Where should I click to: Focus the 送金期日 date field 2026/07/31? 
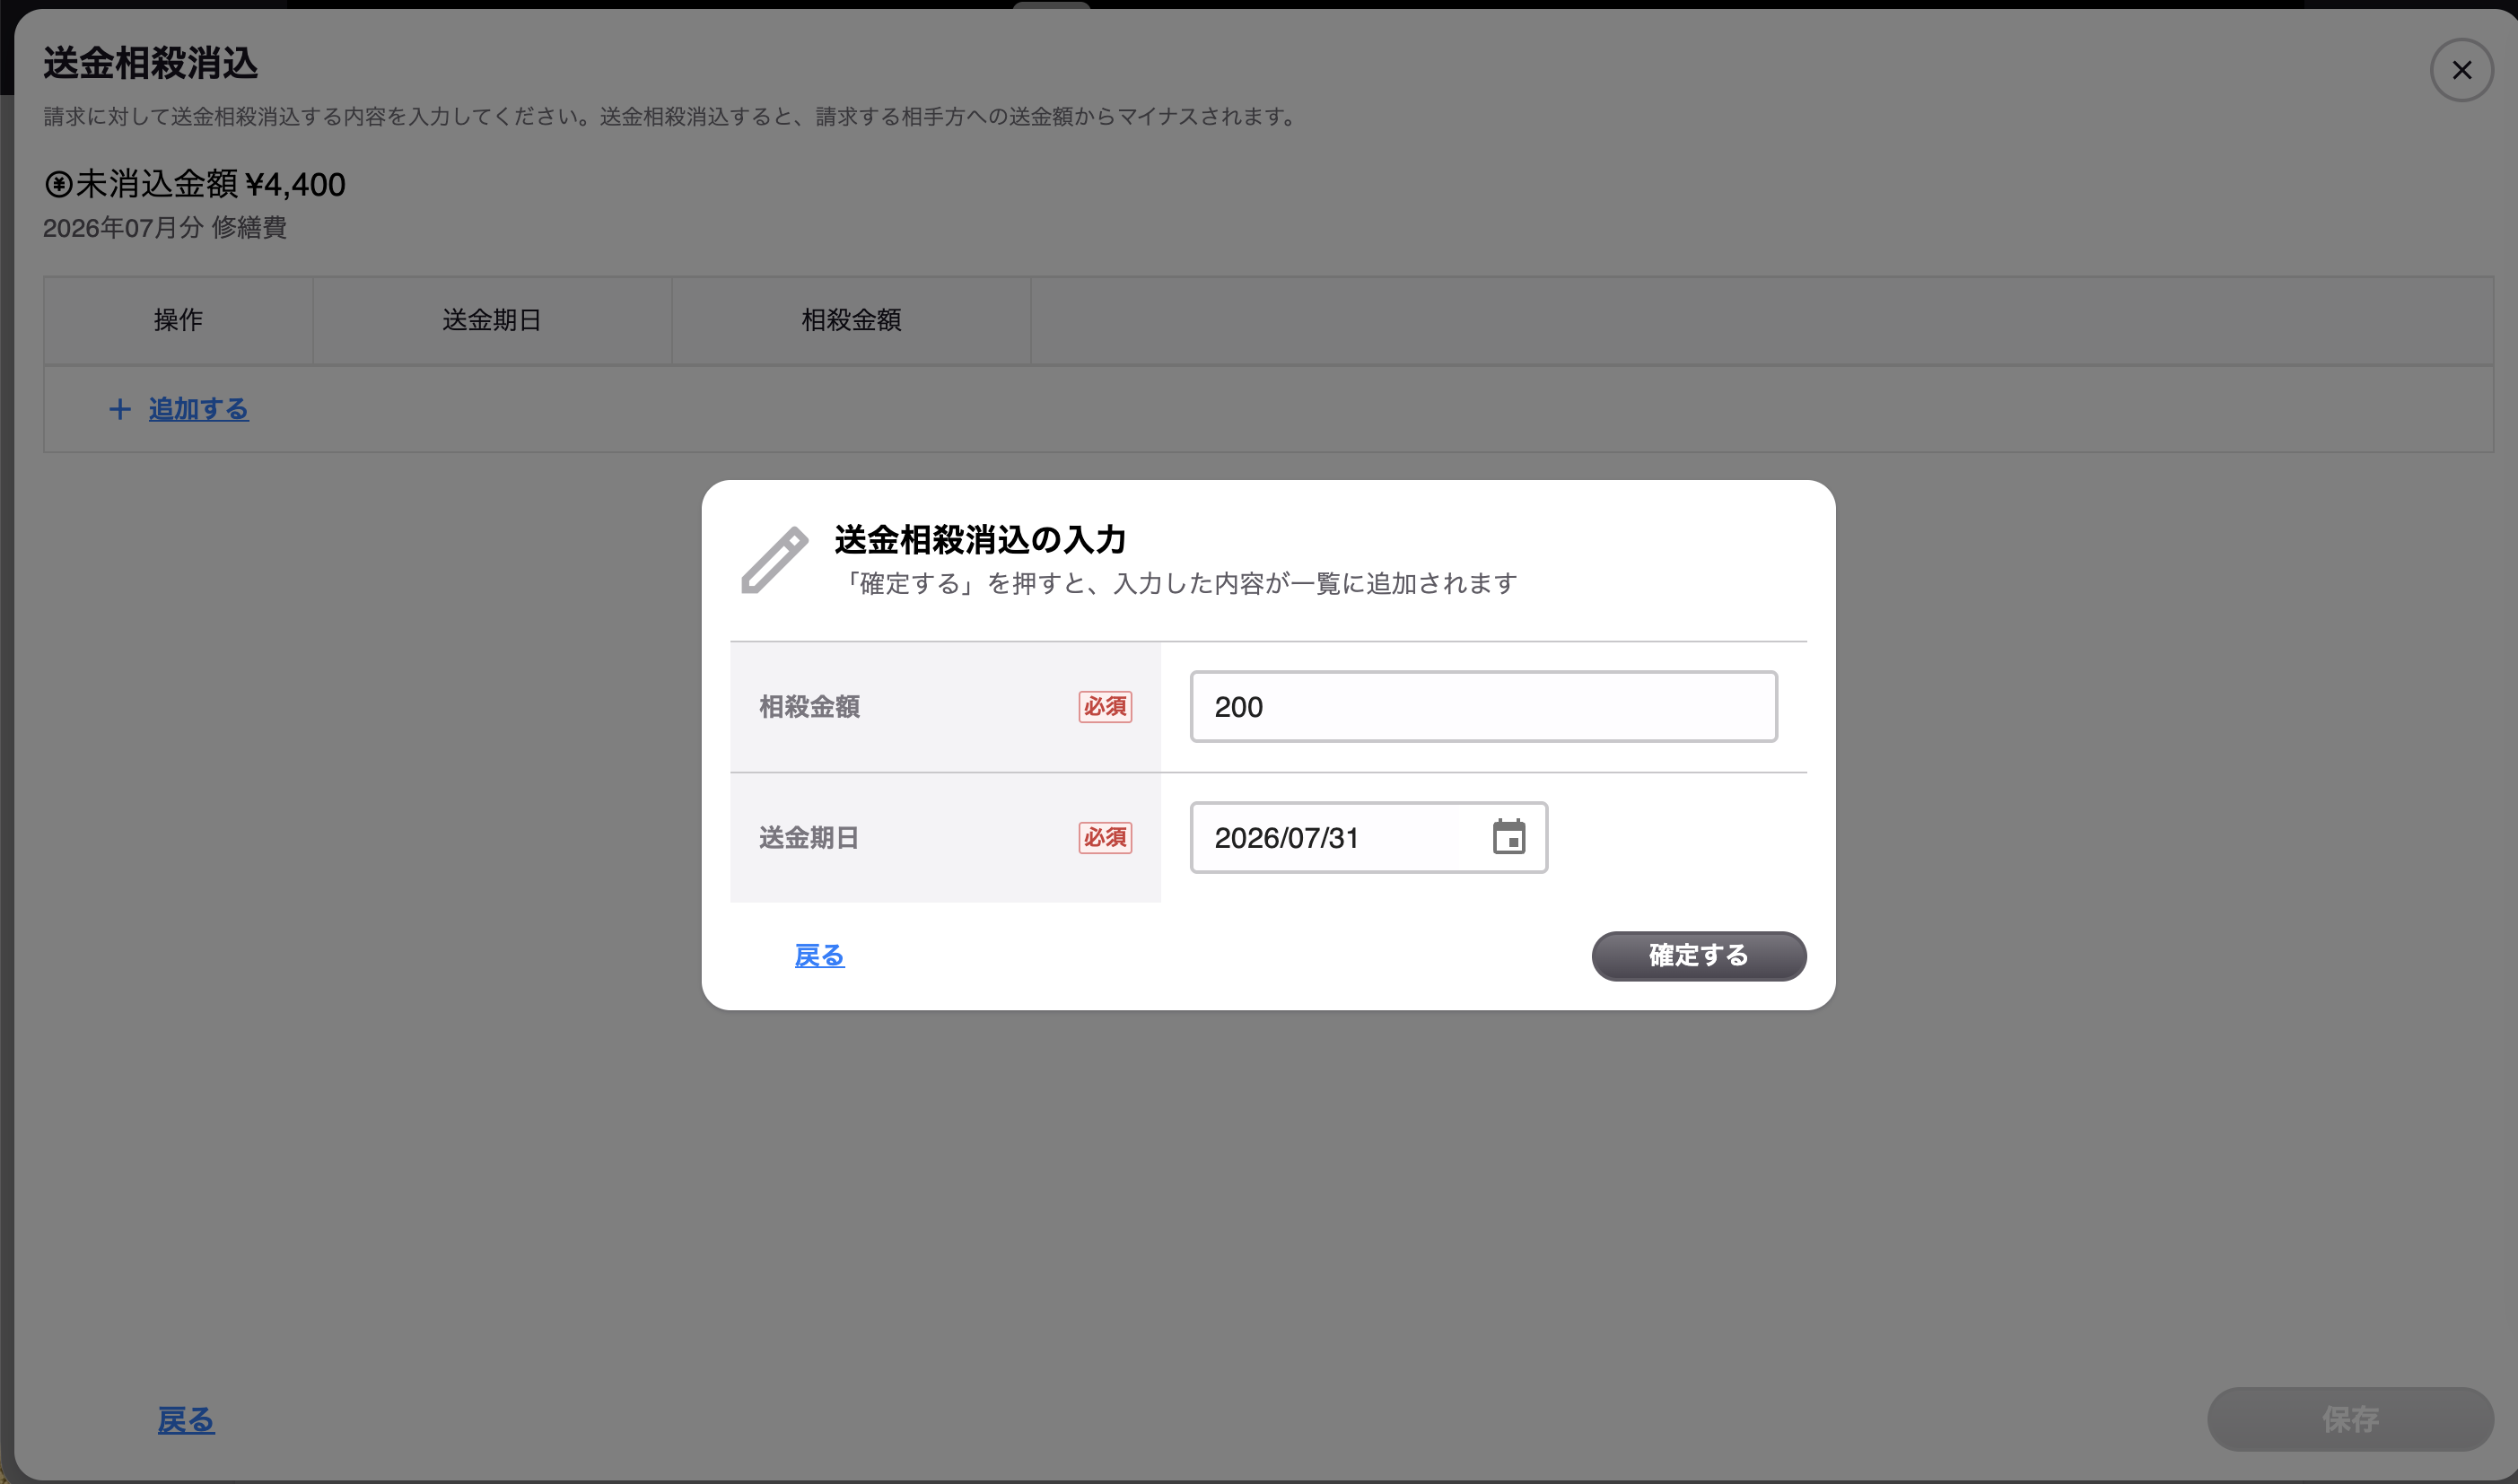[1368, 837]
